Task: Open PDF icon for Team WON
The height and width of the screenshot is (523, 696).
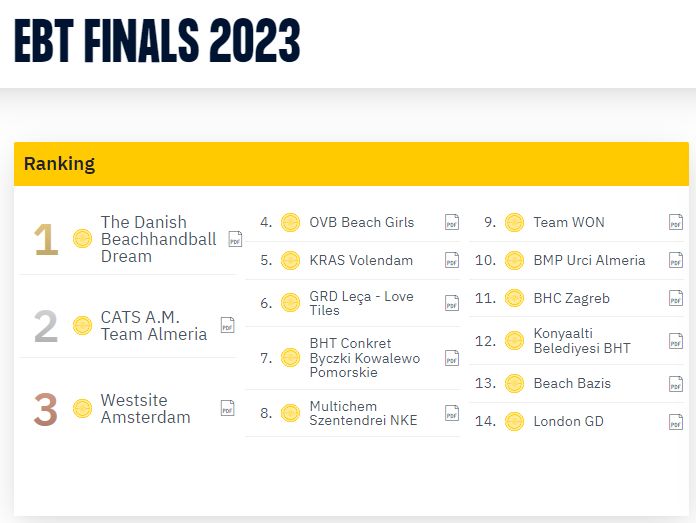Action: (676, 222)
